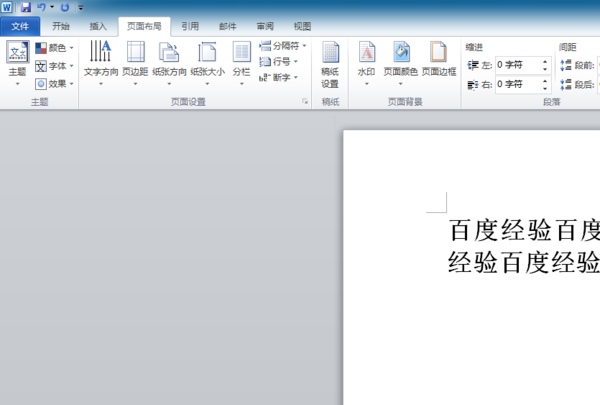This screenshot has height=405, width=600.
Task: Open the 主题 themes gallery
Action: [18, 63]
